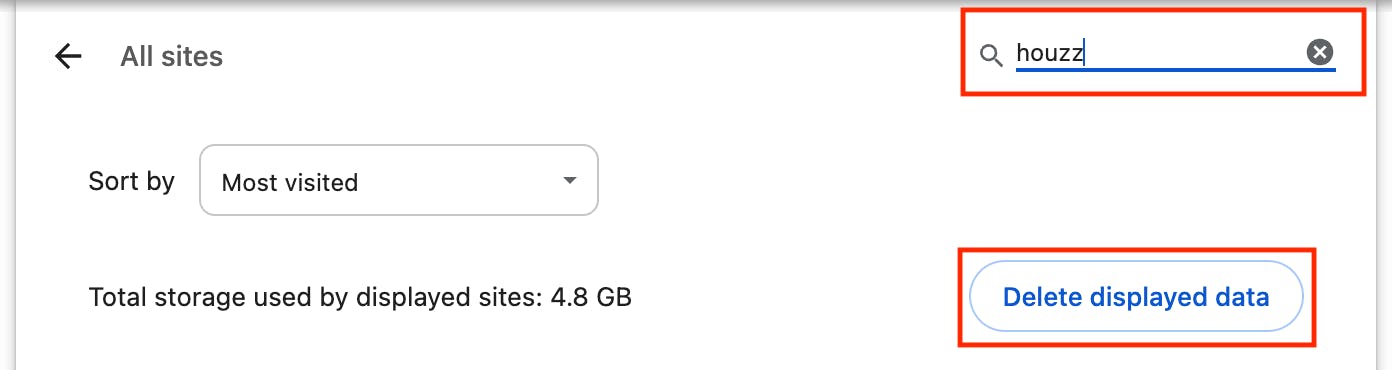Click the All sites page heading
The width and height of the screenshot is (1392, 370).
click(x=172, y=57)
